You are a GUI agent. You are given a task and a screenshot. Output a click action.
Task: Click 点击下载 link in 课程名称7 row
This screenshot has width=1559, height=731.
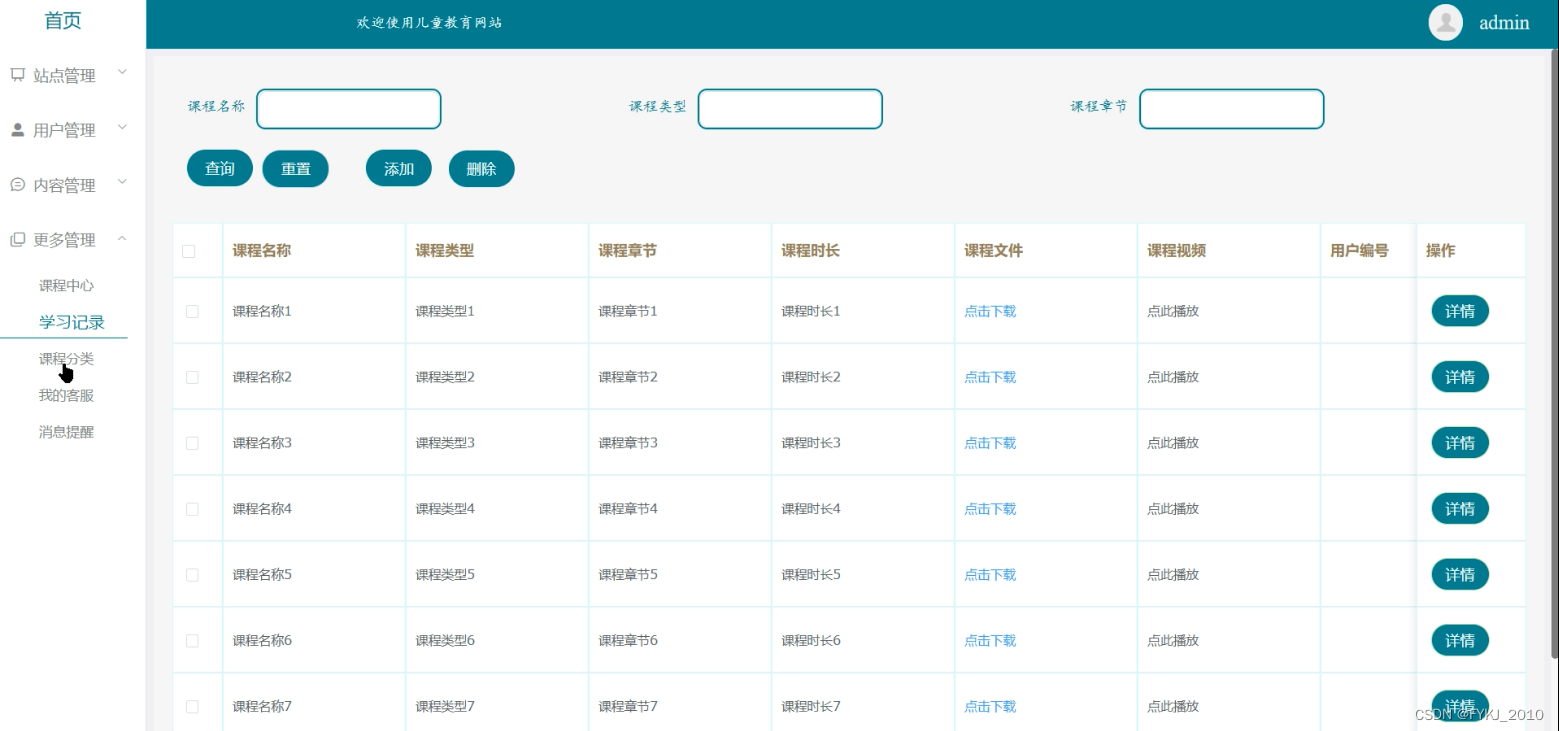click(990, 707)
